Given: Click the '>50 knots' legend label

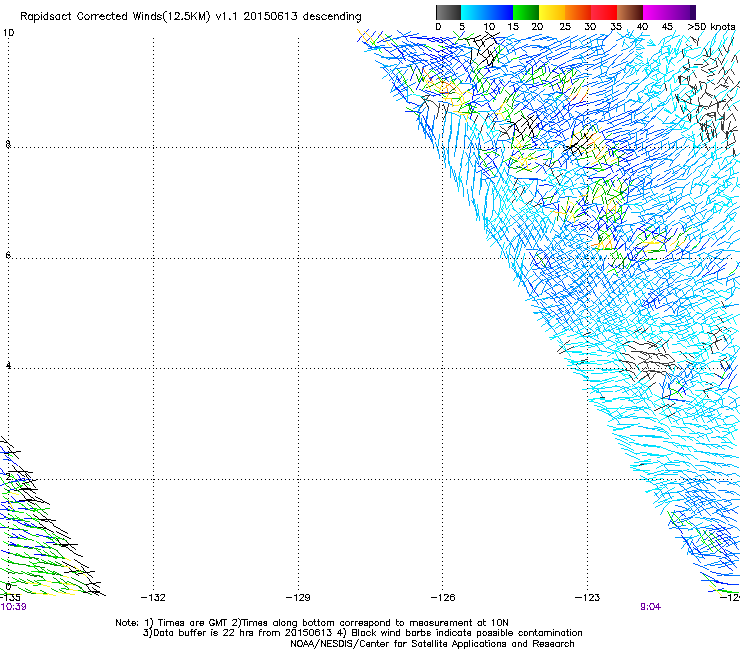Looking at the screenshot, I should 711,27.
